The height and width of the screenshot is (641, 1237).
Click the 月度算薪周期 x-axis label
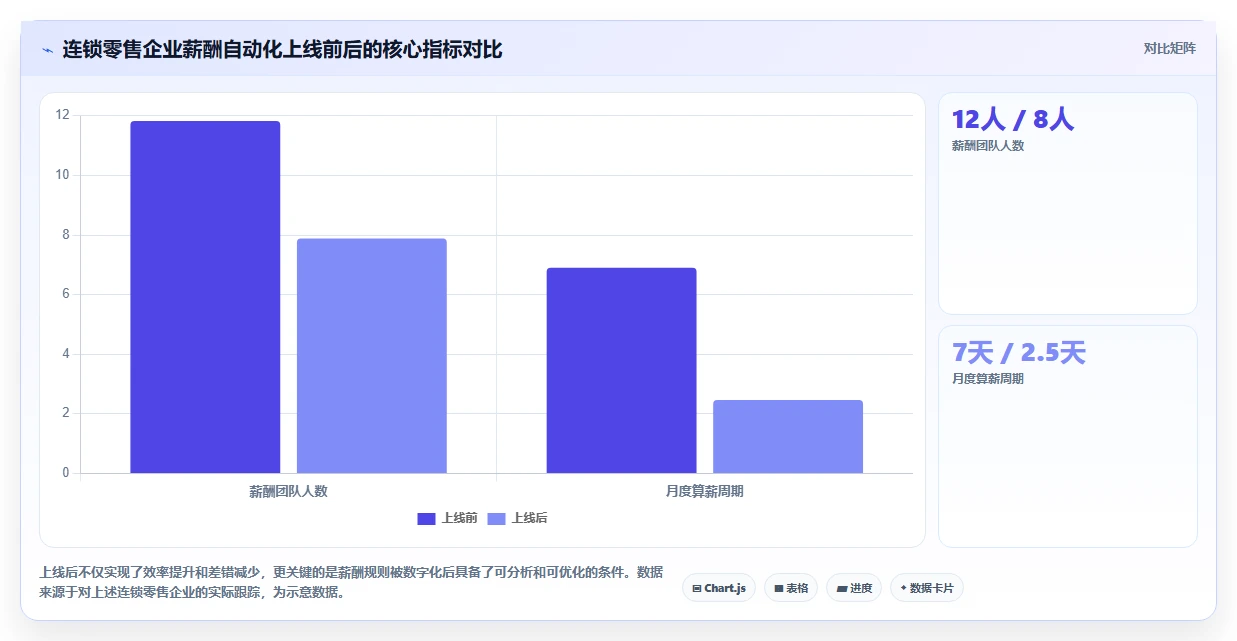(705, 491)
